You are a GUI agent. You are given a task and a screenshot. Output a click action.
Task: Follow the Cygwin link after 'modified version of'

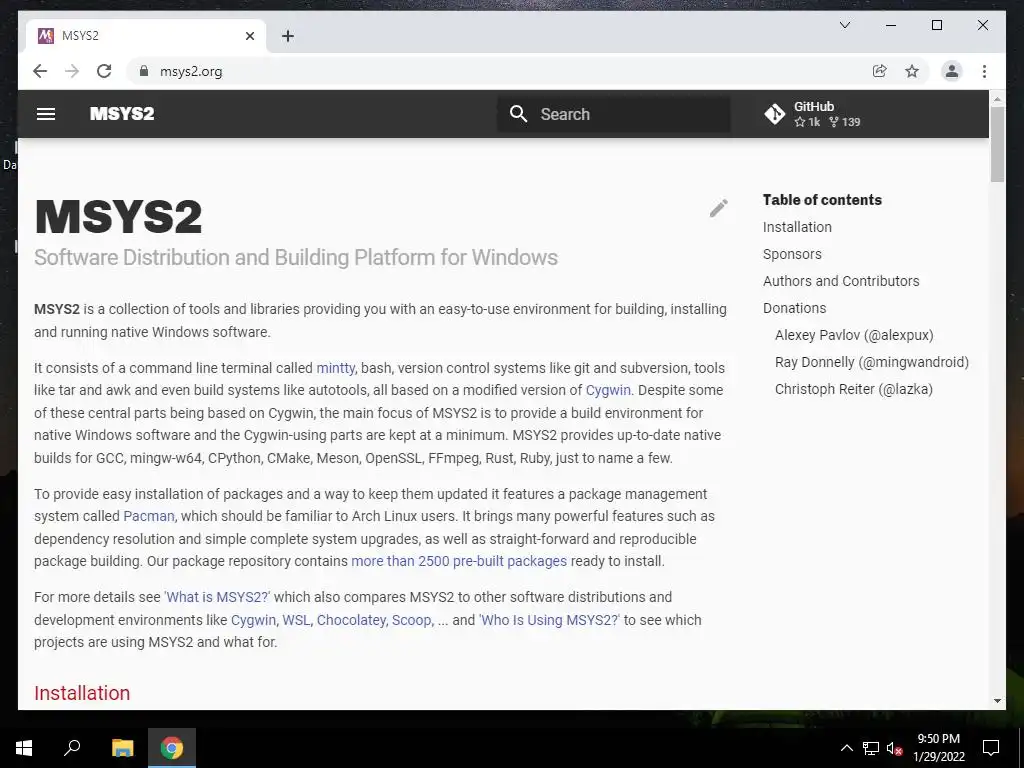[x=608, y=391]
